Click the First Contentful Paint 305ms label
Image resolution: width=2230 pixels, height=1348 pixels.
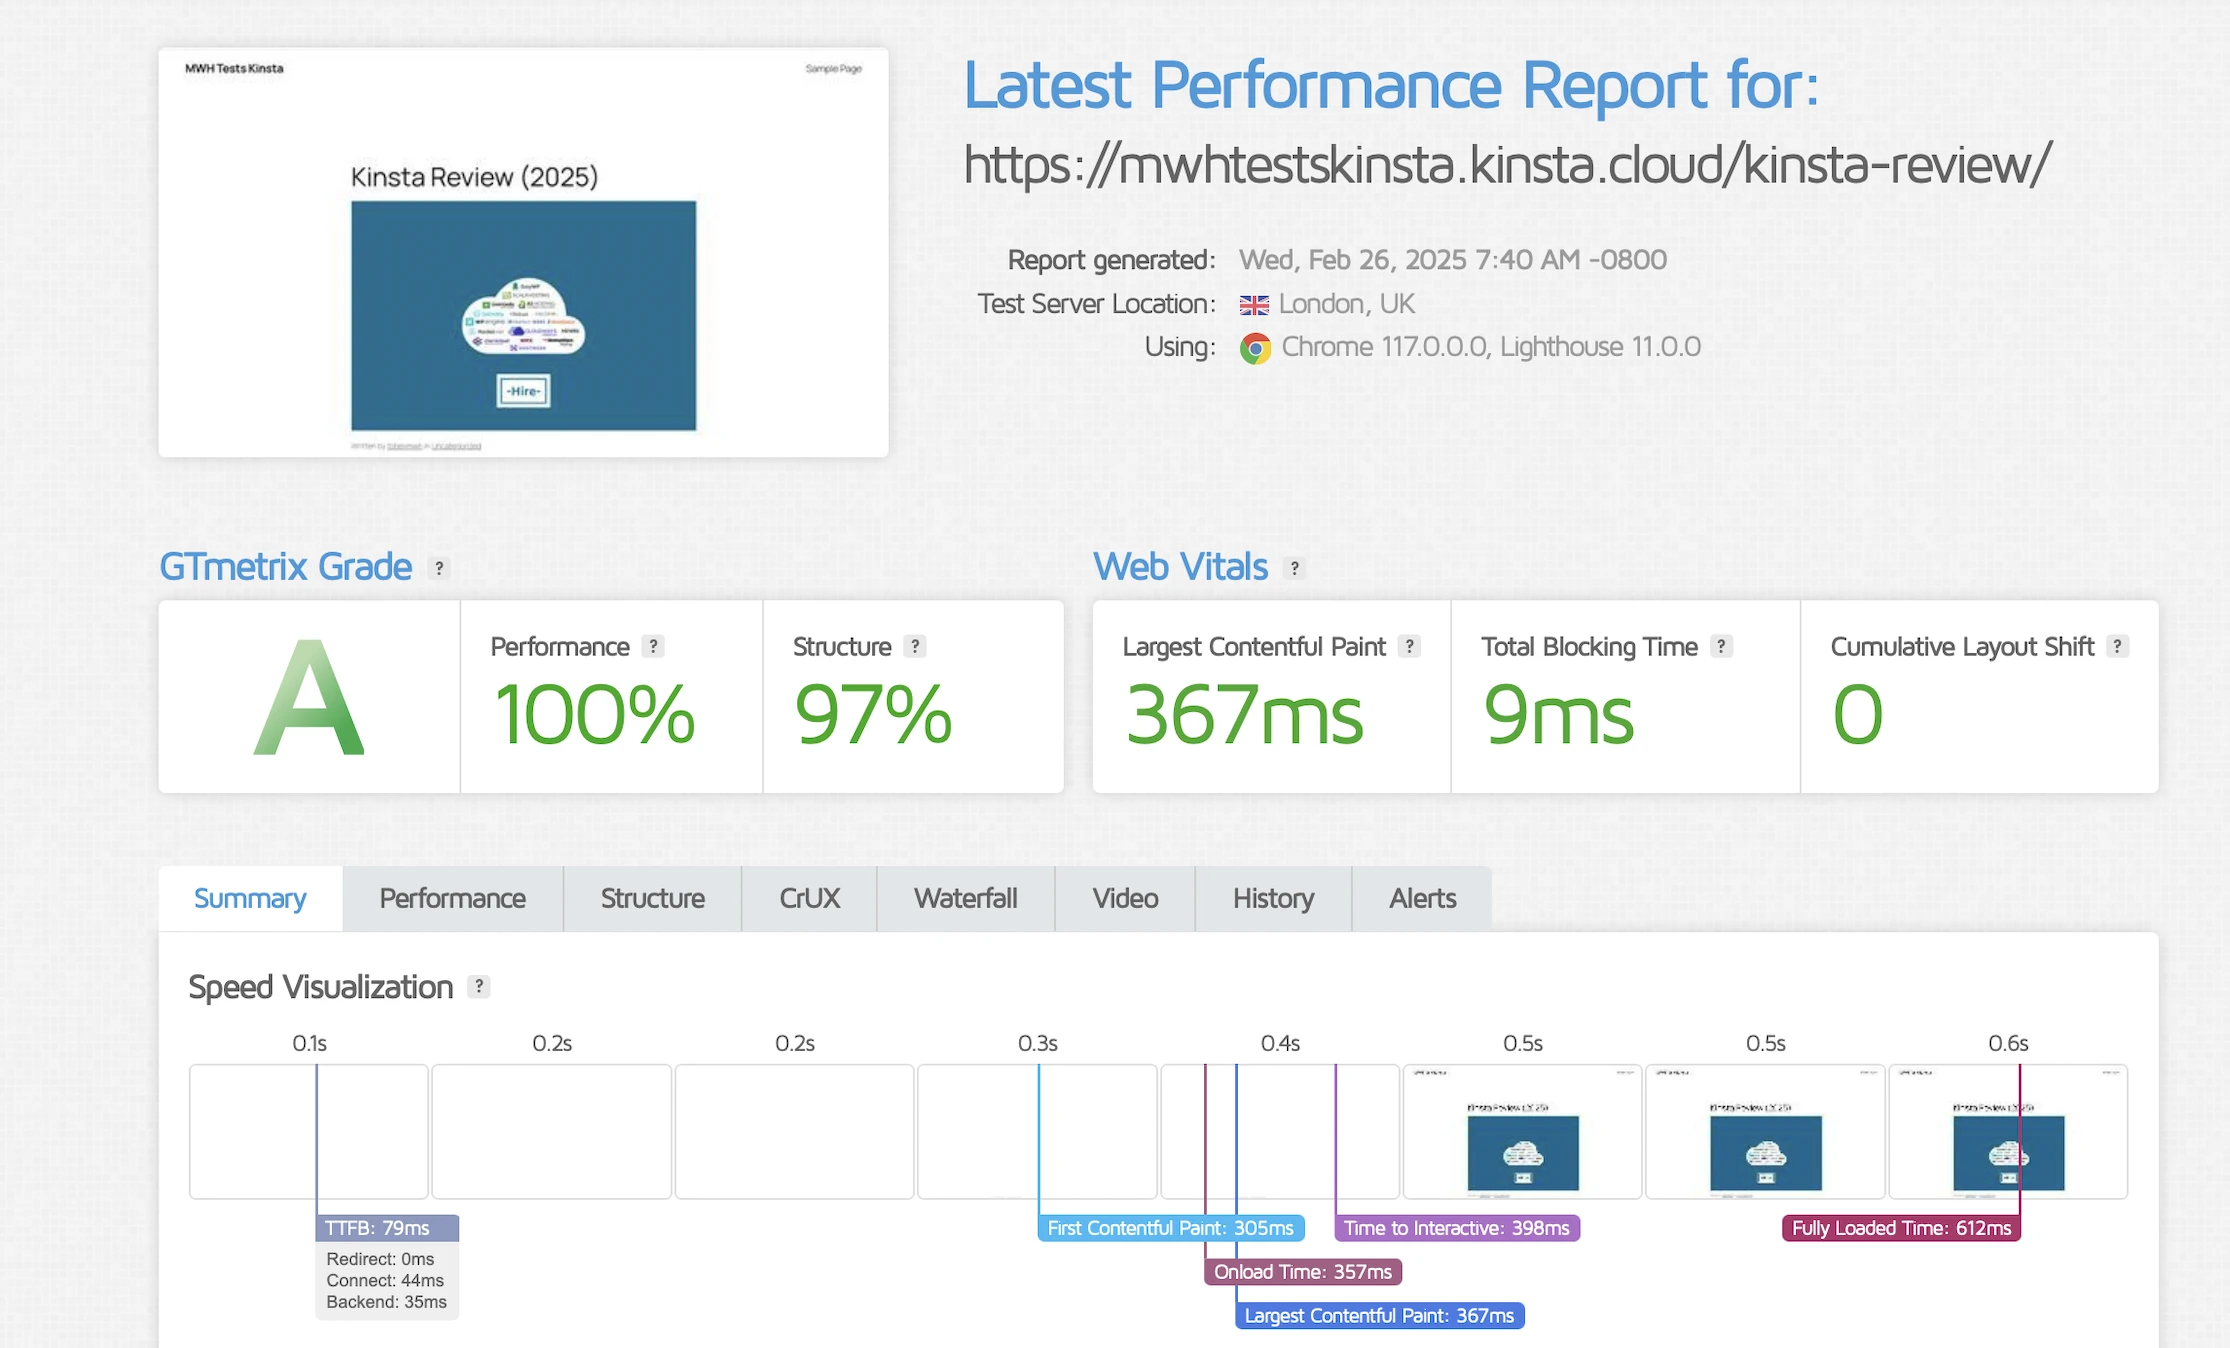[1171, 1228]
